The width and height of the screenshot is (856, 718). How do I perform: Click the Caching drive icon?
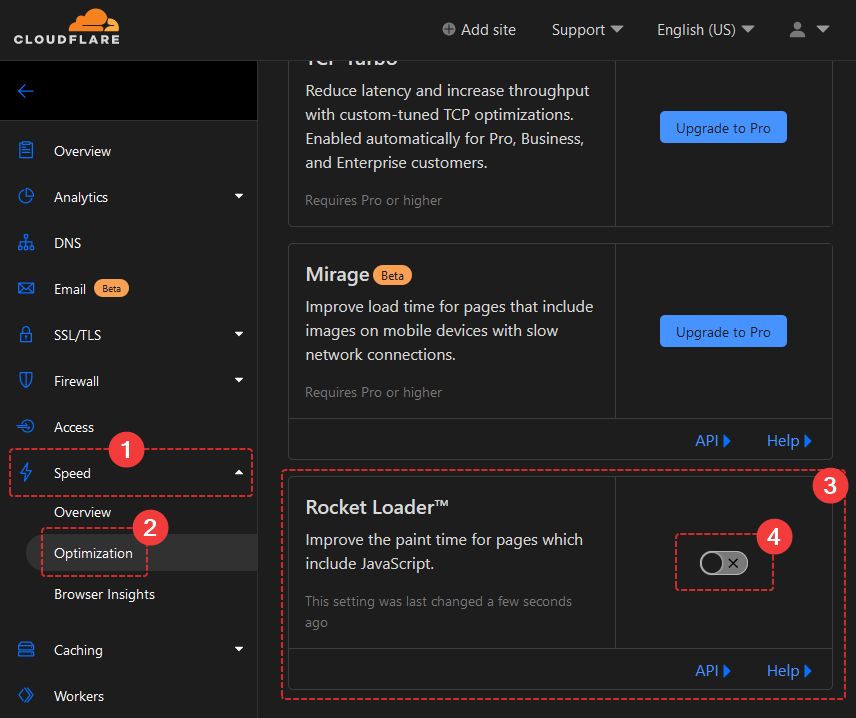26,649
